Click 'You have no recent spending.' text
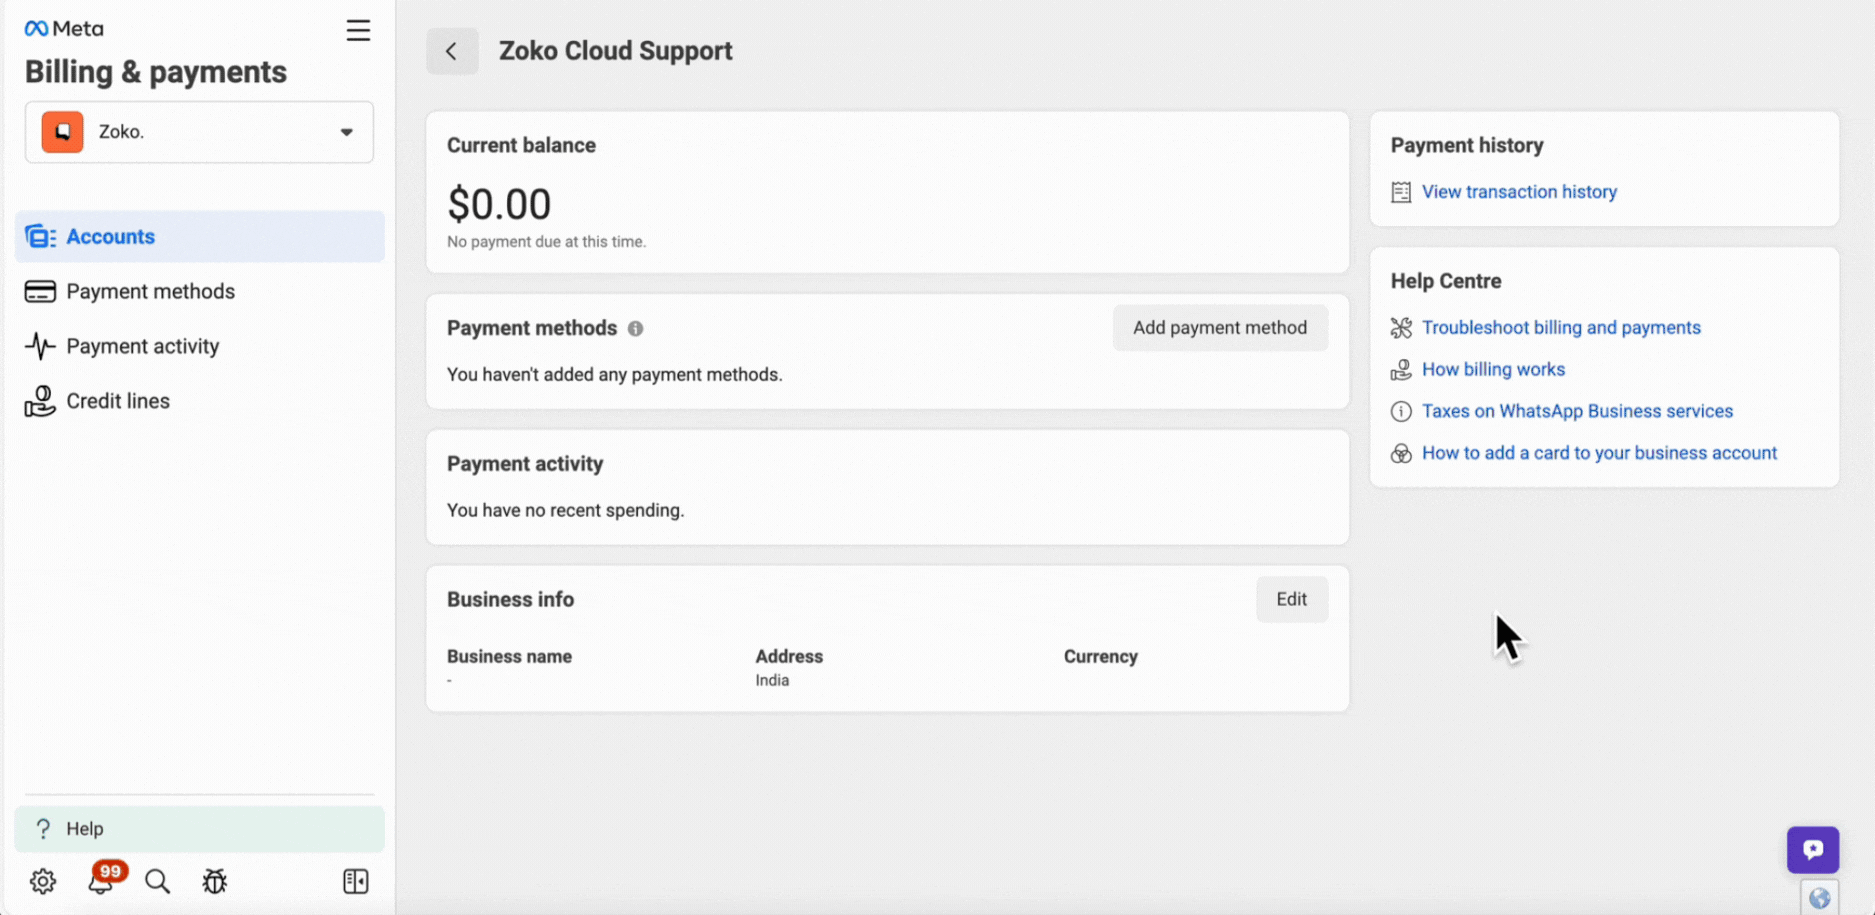Screen dimensions: 1875x915 (565, 510)
